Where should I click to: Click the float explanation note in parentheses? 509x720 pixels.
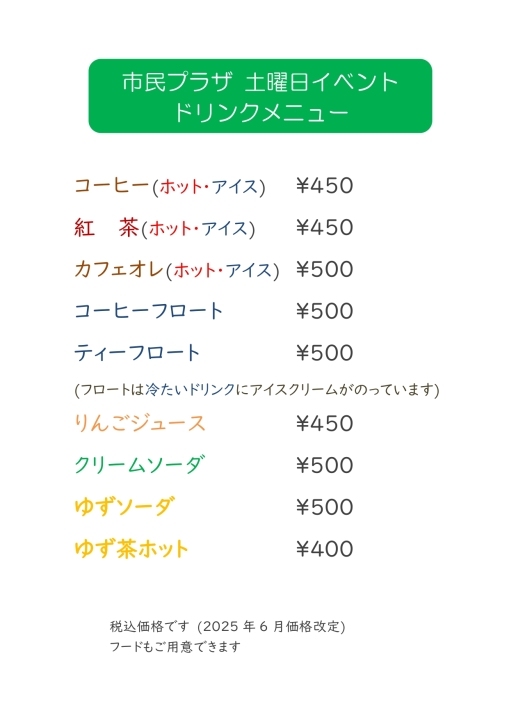(257, 390)
